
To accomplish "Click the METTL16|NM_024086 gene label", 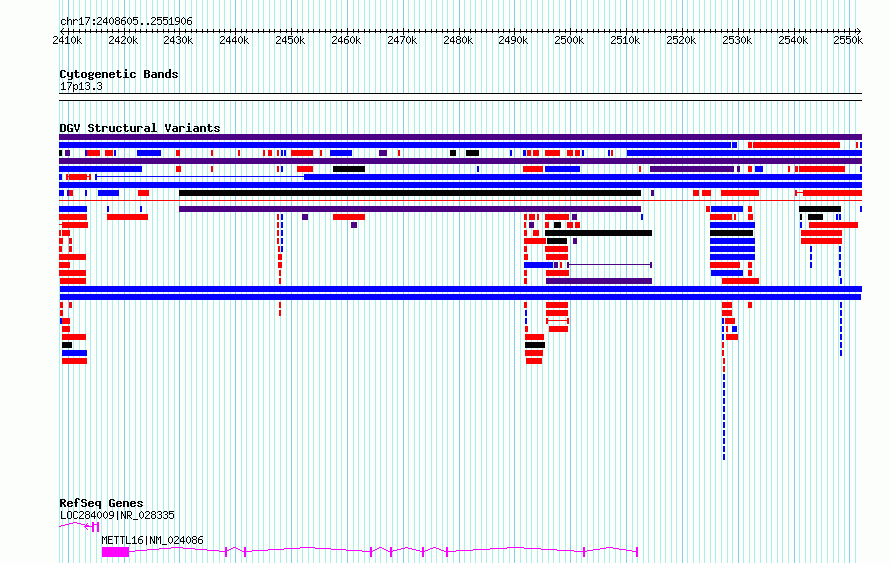I will 152,540.
